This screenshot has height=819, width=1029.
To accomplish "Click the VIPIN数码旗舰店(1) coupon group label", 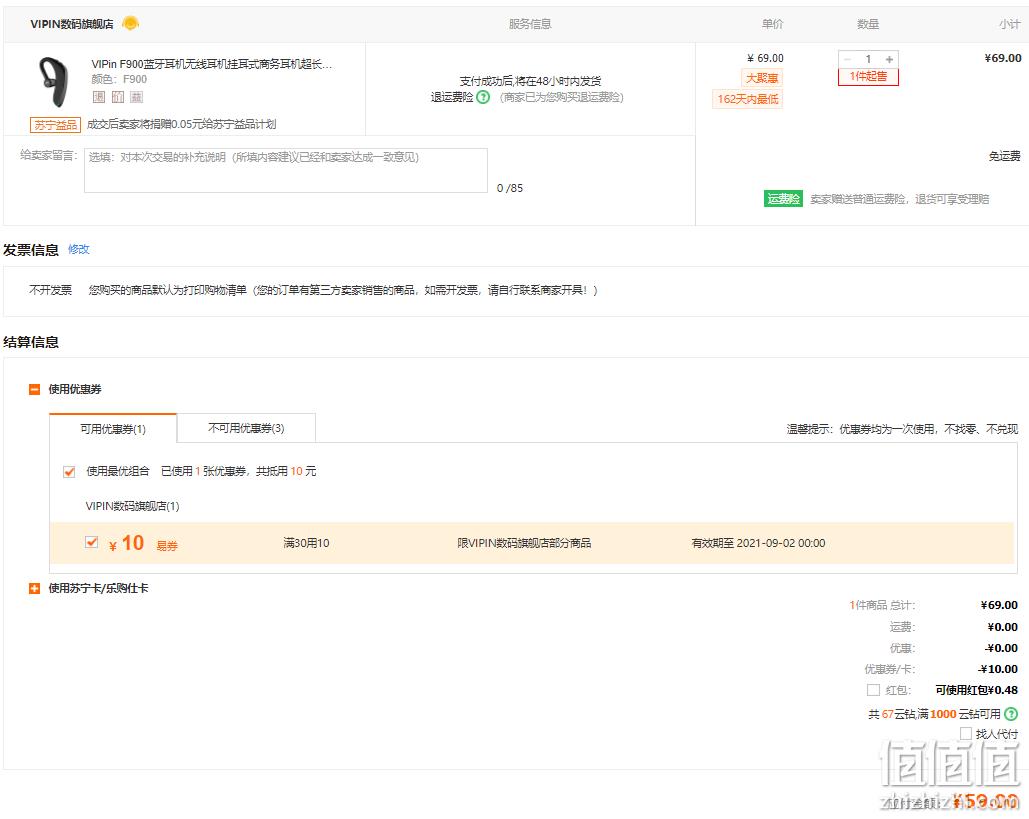I will coord(133,506).
